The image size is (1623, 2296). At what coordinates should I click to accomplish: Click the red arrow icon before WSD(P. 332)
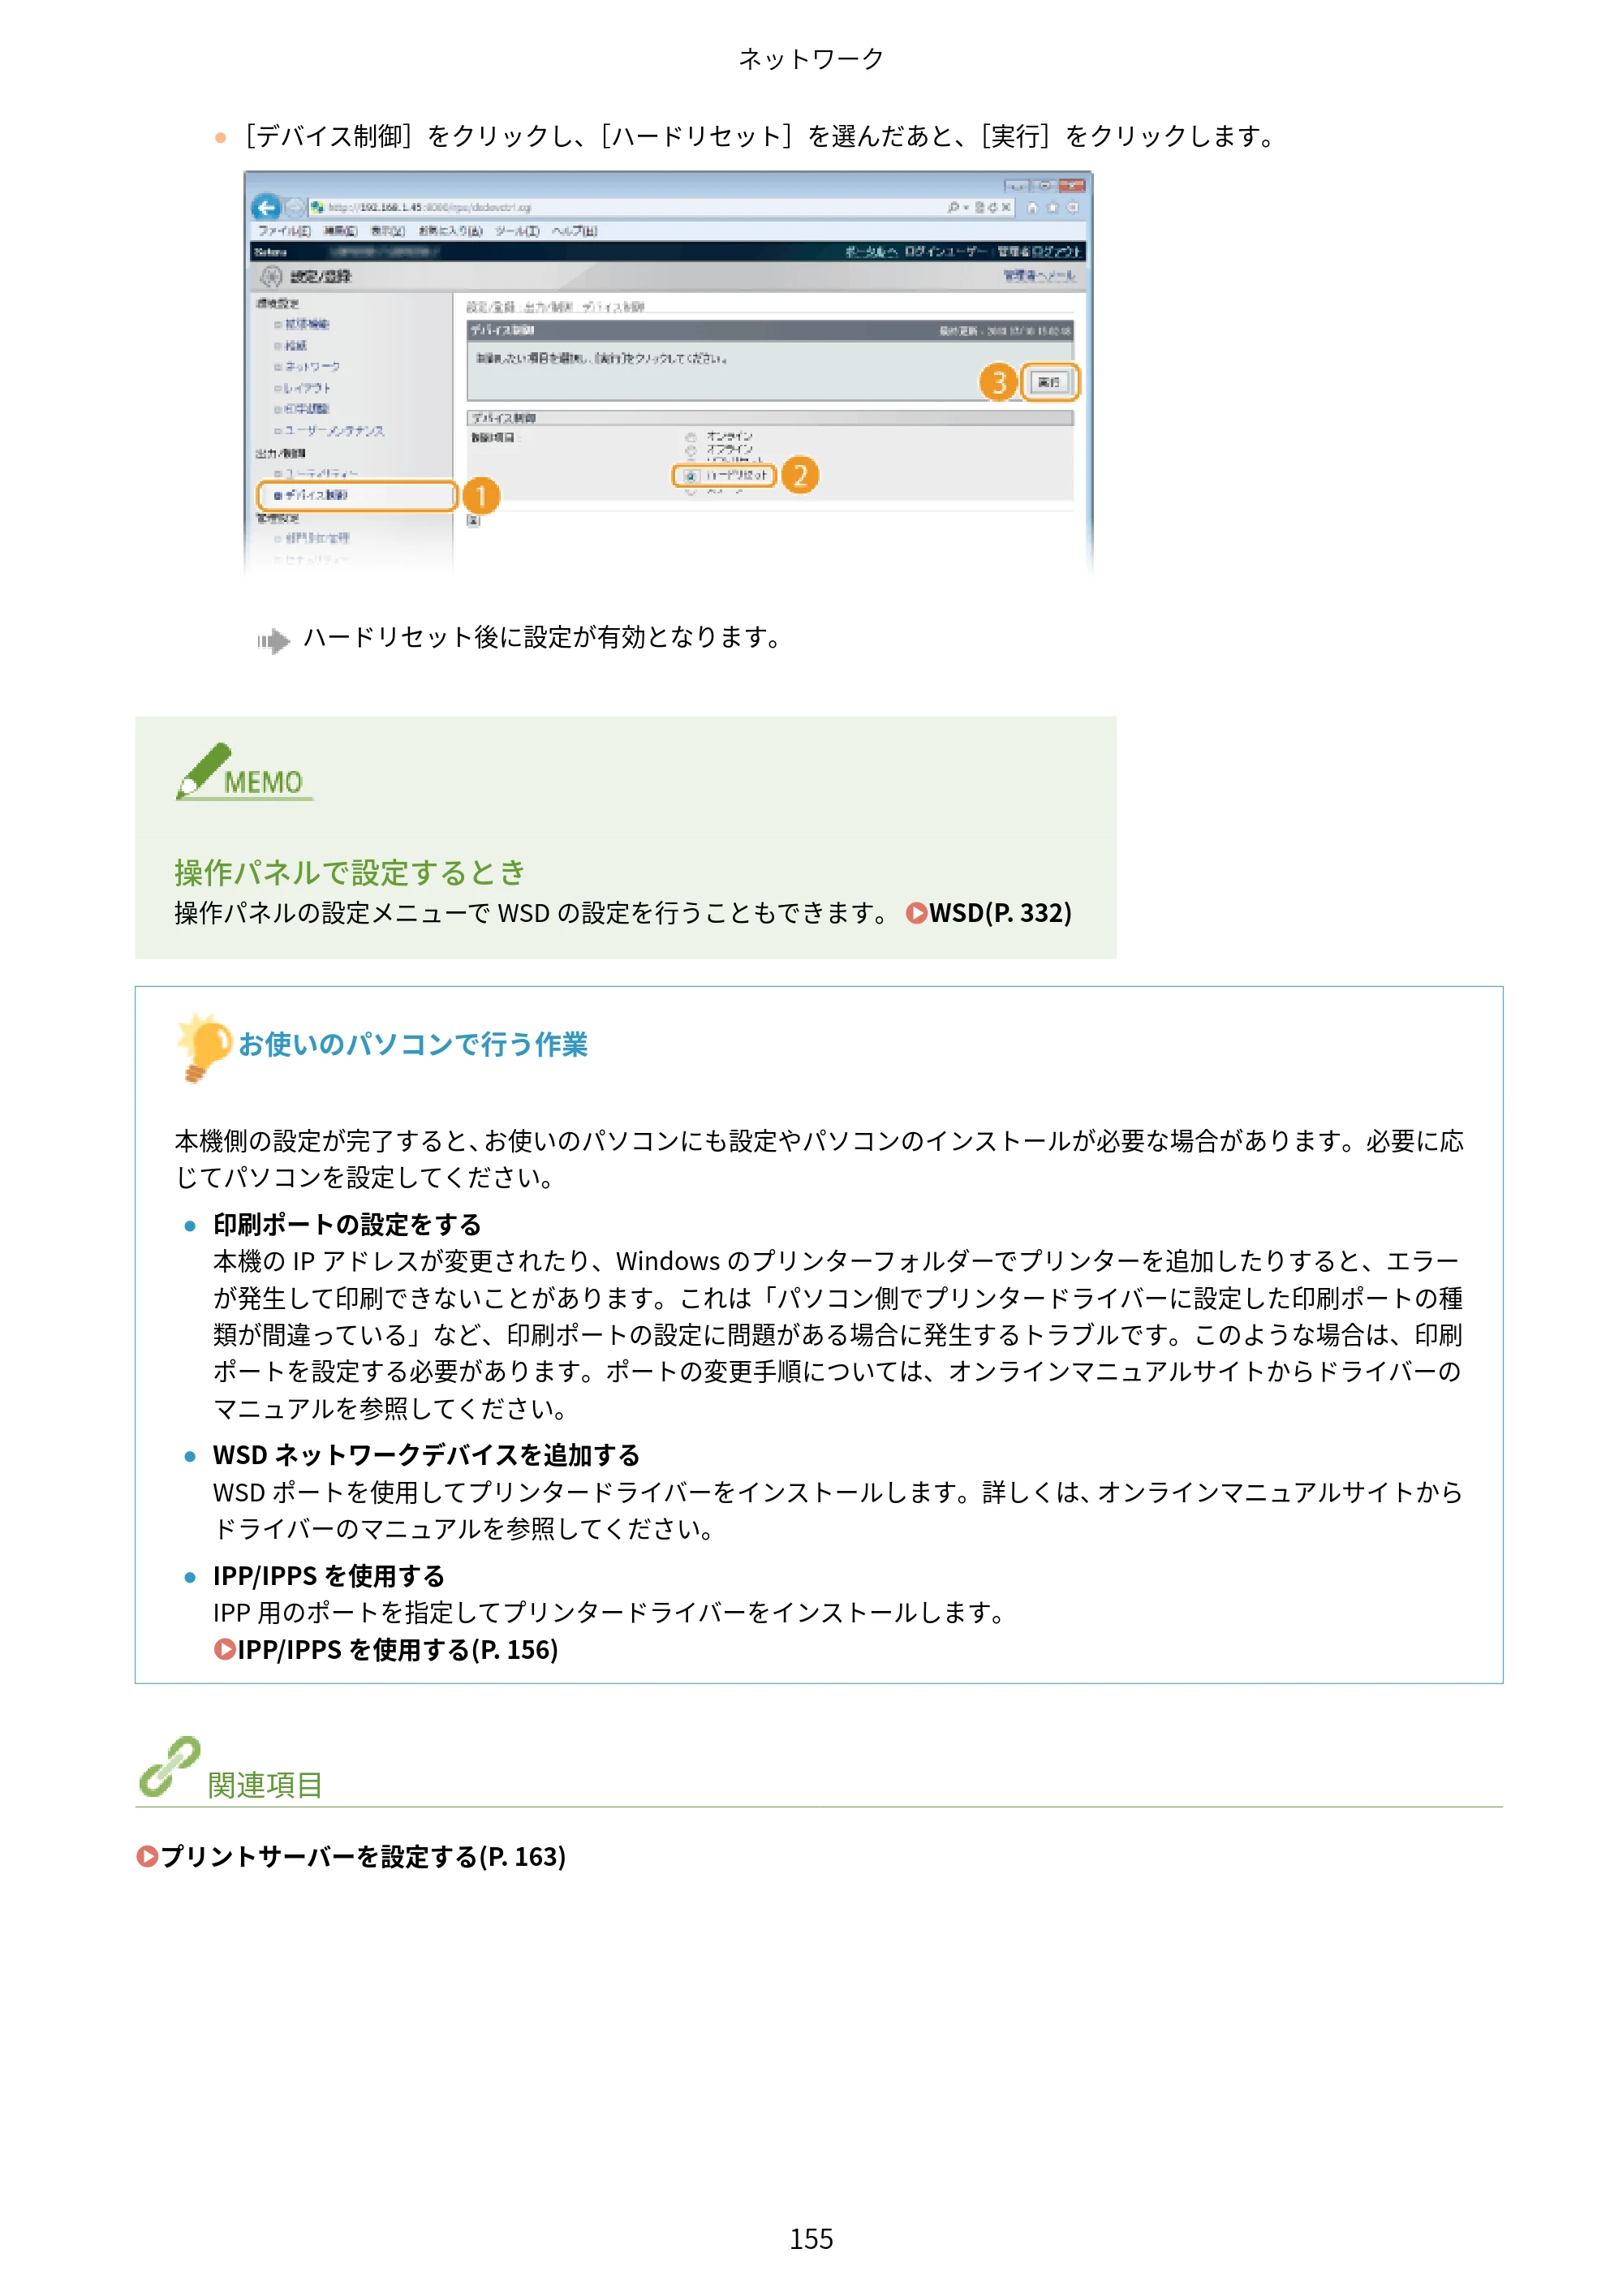pos(916,913)
